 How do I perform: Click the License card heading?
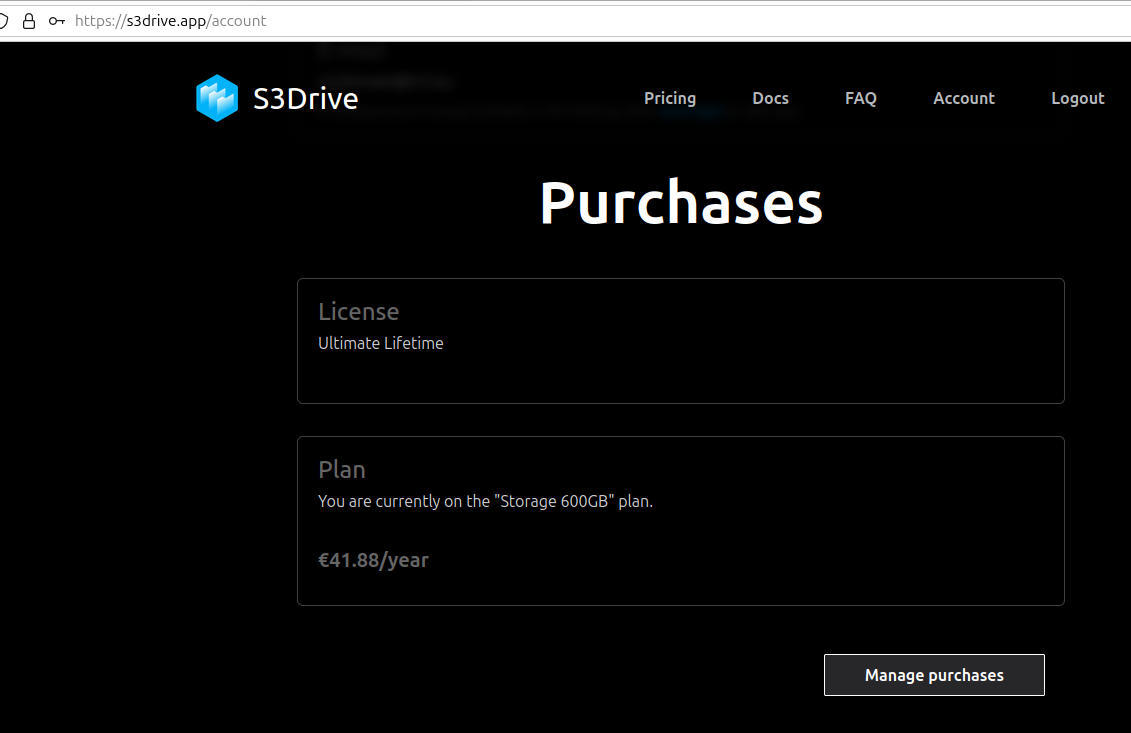pyautogui.click(x=358, y=312)
